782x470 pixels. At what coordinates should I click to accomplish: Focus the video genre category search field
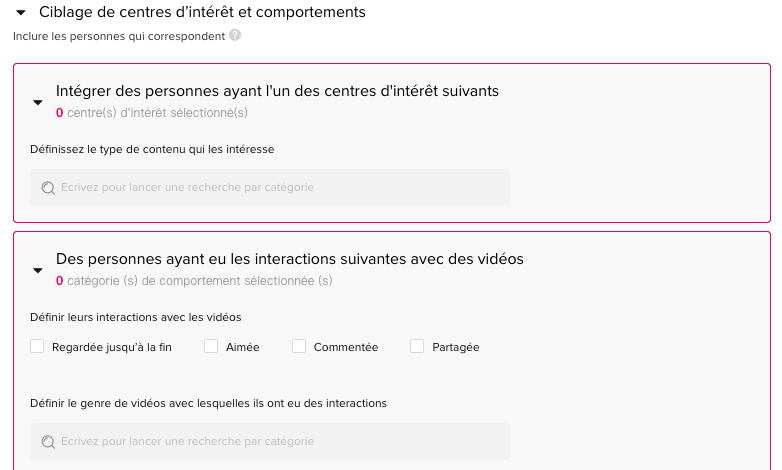pyautogui.click(x=280, y=442)
